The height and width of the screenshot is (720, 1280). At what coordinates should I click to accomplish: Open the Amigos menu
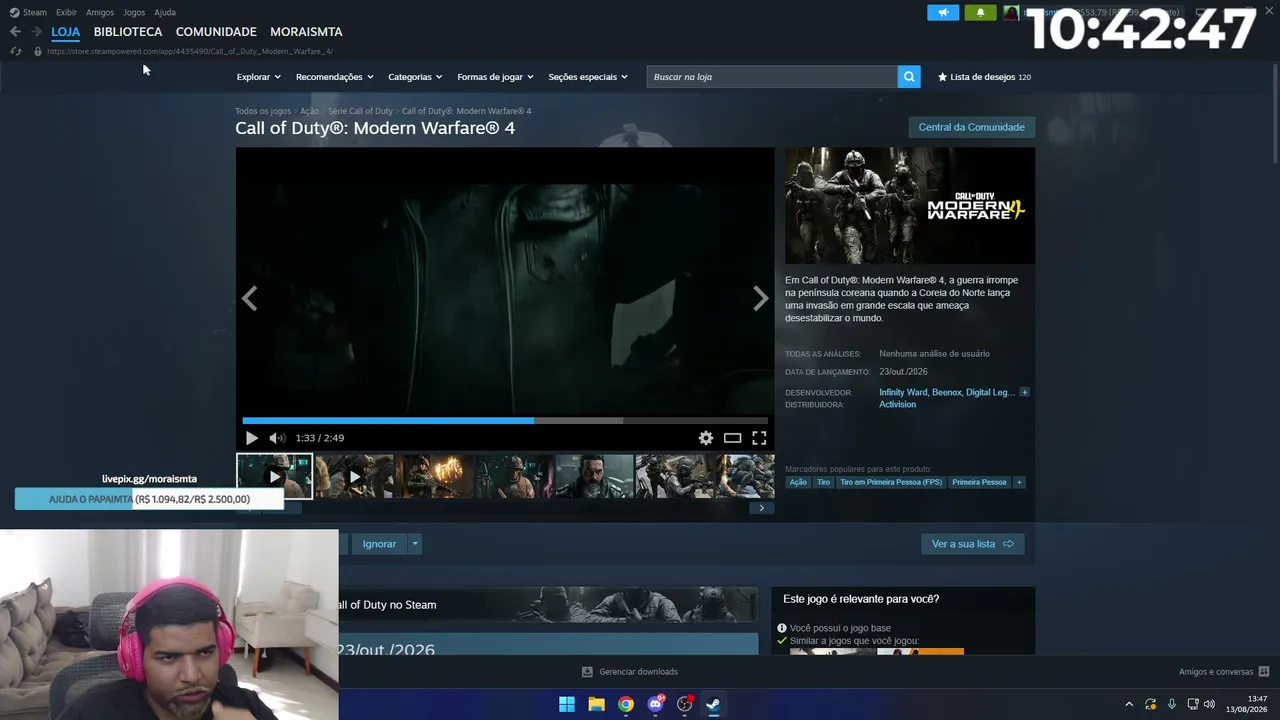coord(100,12)
